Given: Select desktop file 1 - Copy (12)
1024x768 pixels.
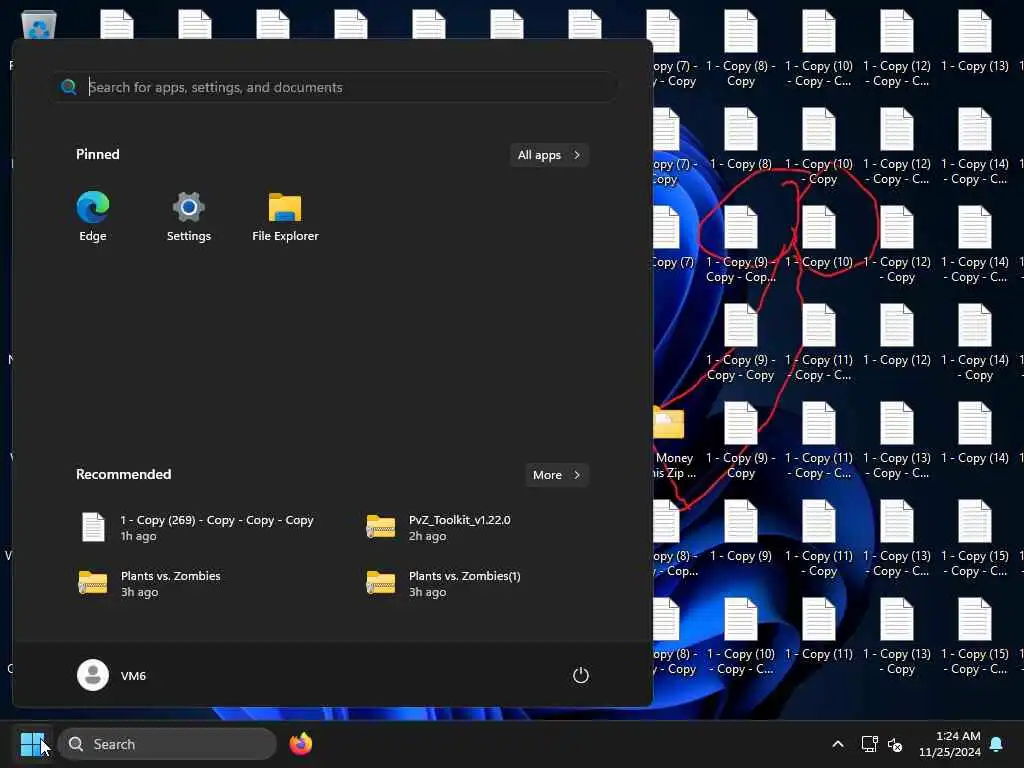Looking at the screenshot, I should pyautogui.click(x=897, y=336).
